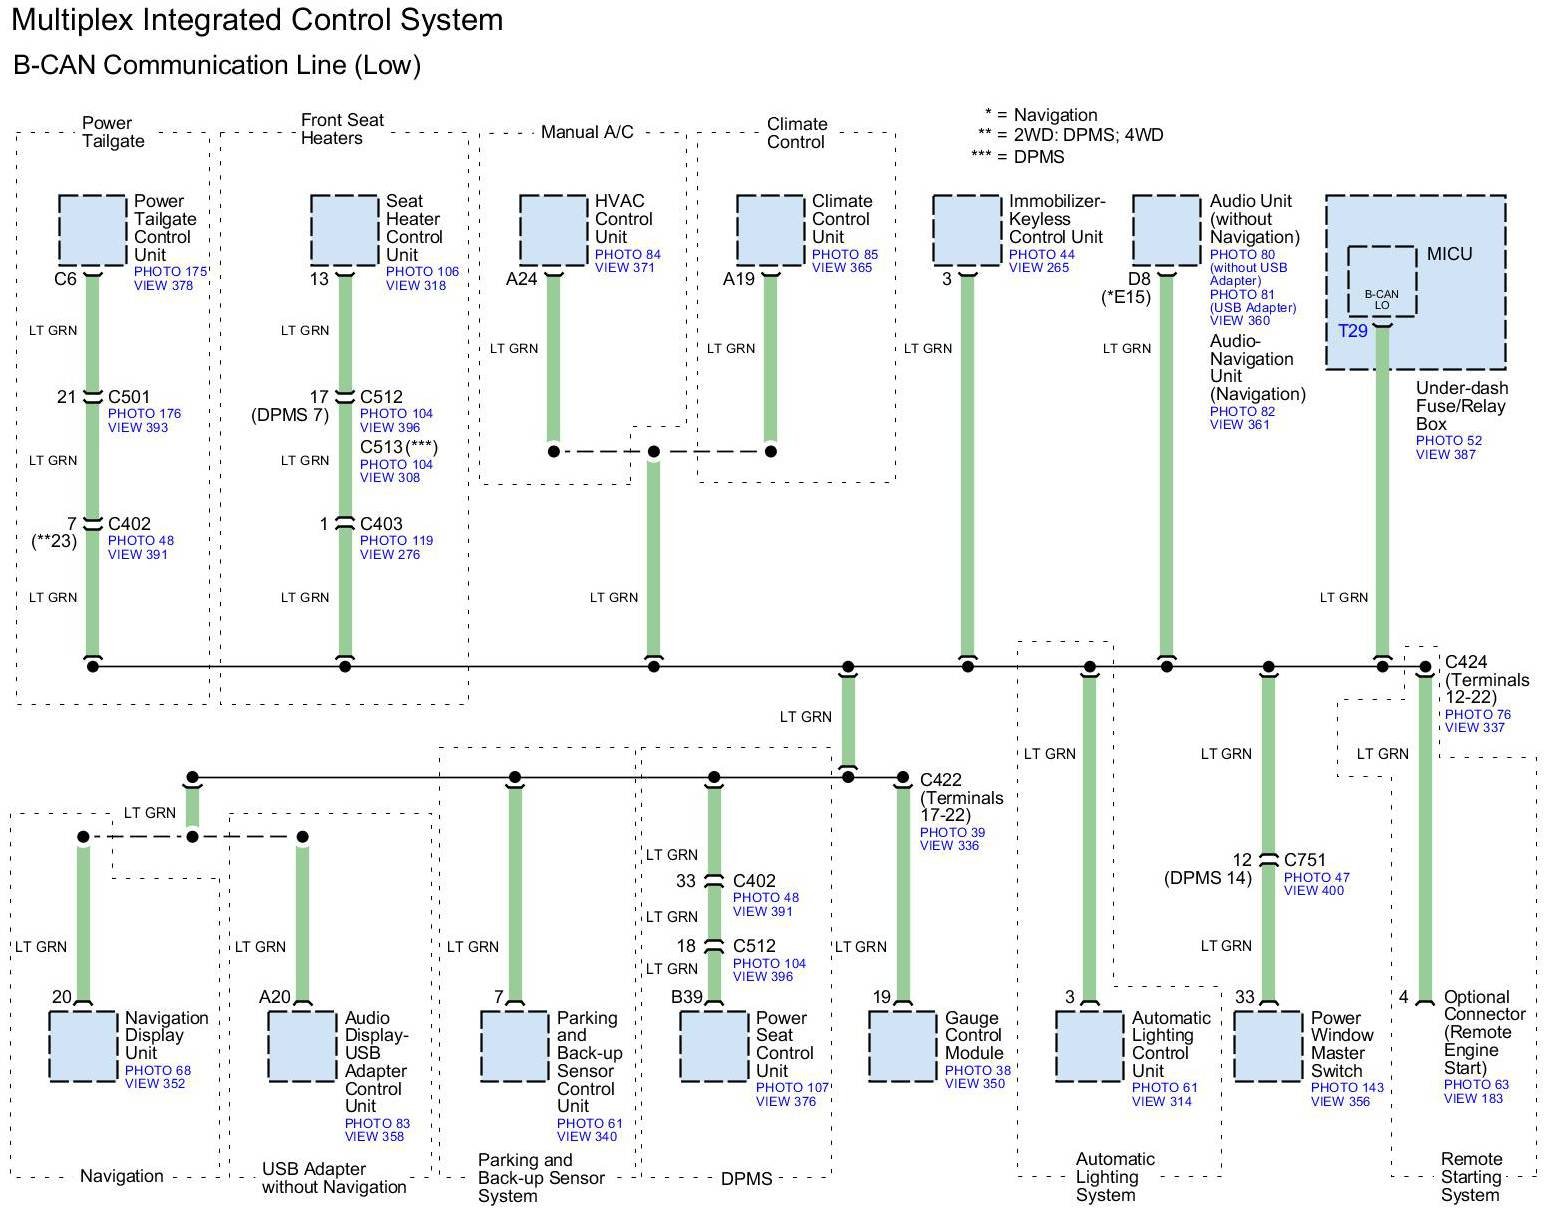Select the Climate Control Unit box
Viewport: 1550px width, 1214px height.
[x=770, y=230]
